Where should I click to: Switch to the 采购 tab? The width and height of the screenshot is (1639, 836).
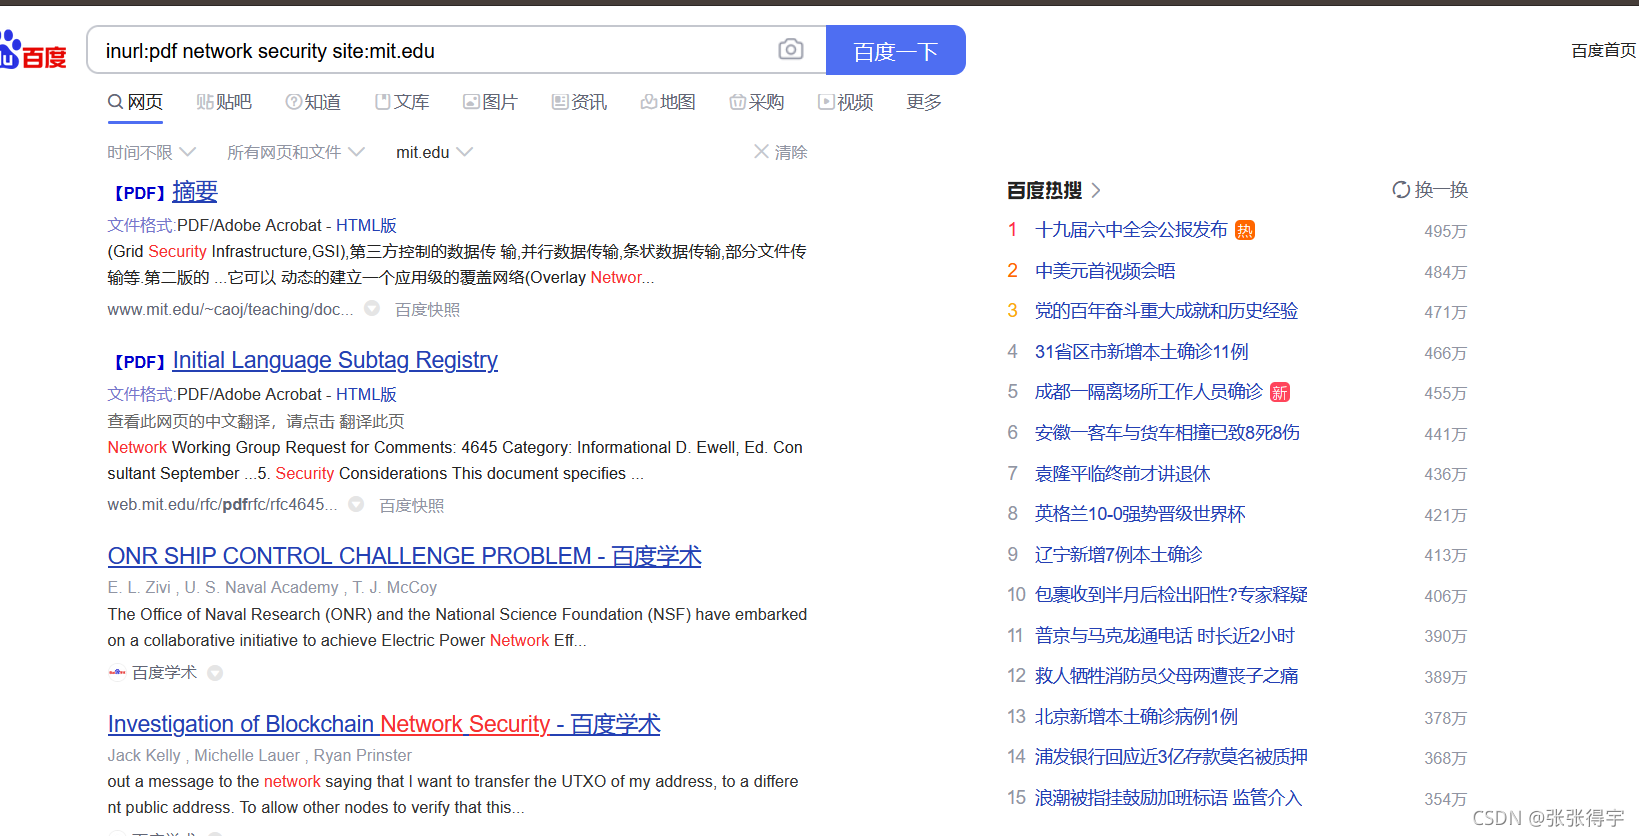[757, 102]
